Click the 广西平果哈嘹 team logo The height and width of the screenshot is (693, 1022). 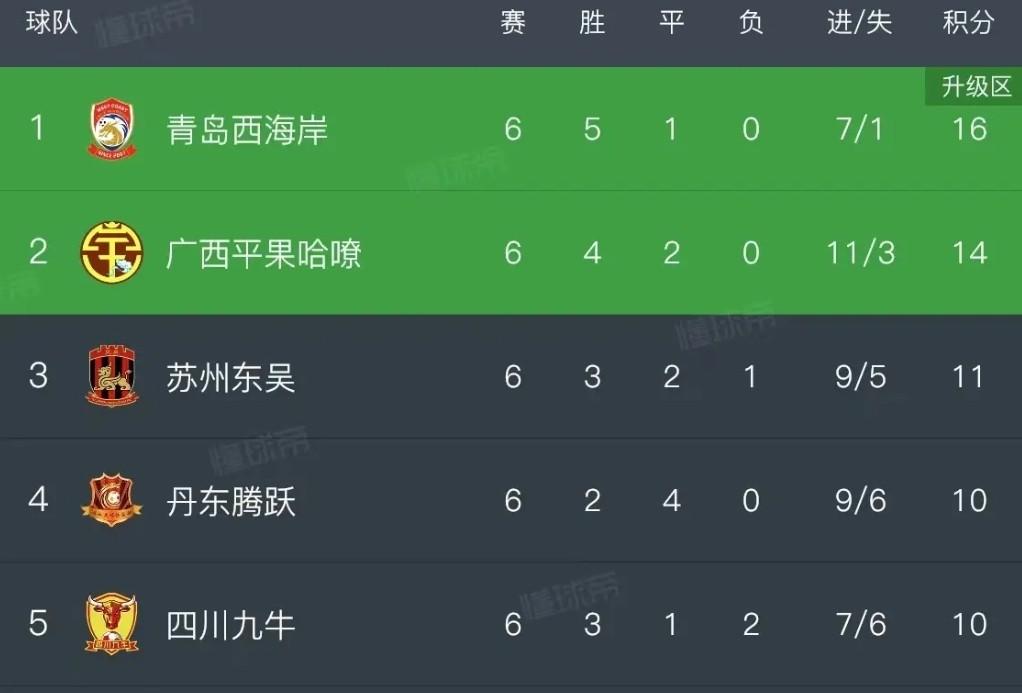coord(111,253)
